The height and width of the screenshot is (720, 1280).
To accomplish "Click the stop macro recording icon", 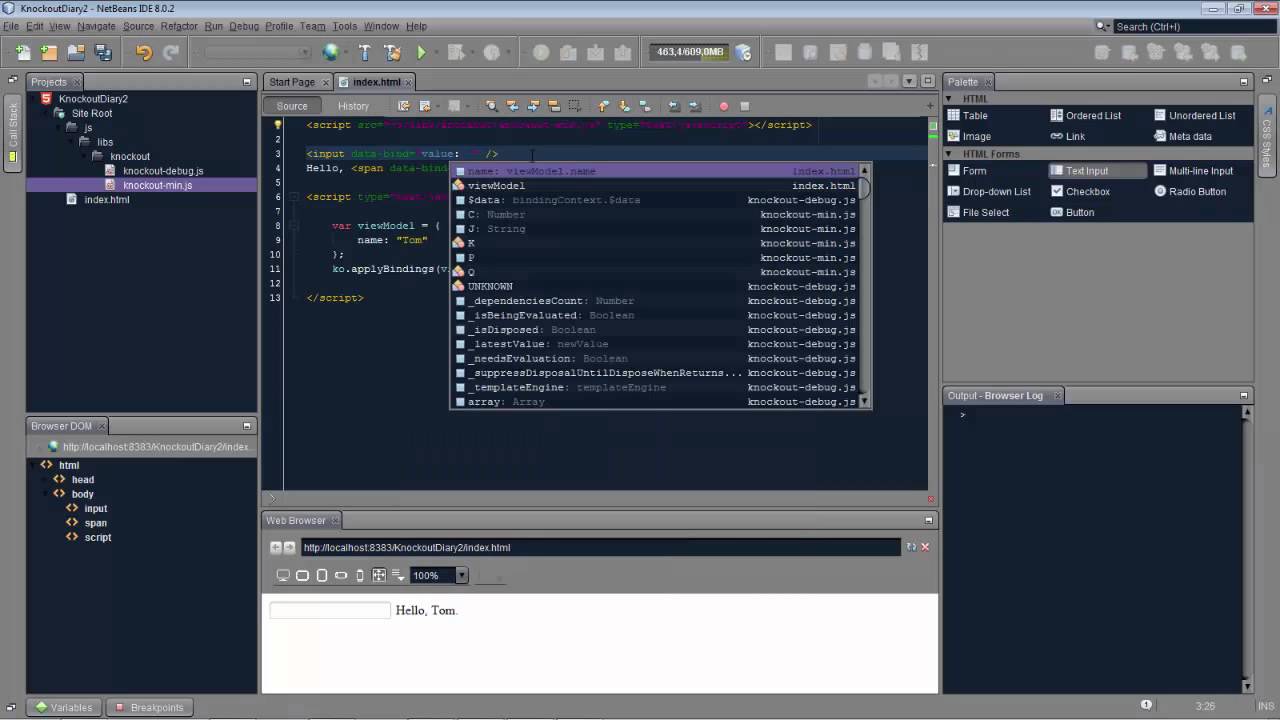I will [744, 106].
